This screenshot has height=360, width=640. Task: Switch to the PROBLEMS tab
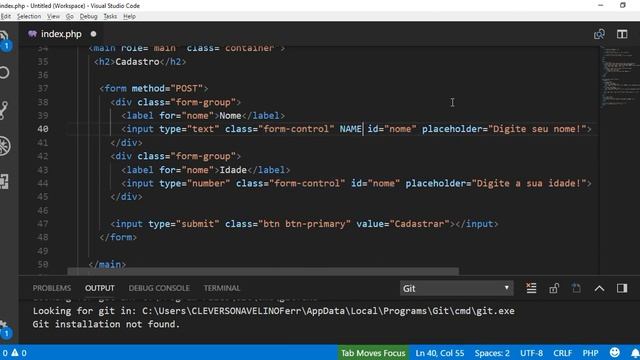point(52,288)
